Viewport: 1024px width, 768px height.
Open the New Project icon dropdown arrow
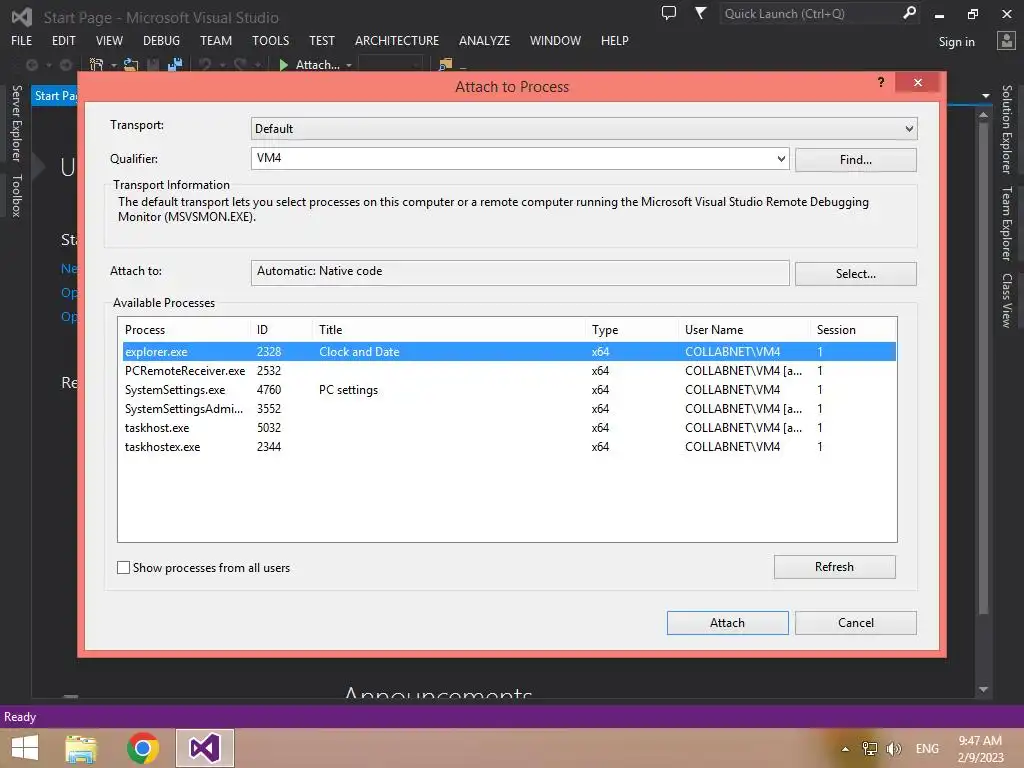[x=114, y=65]
